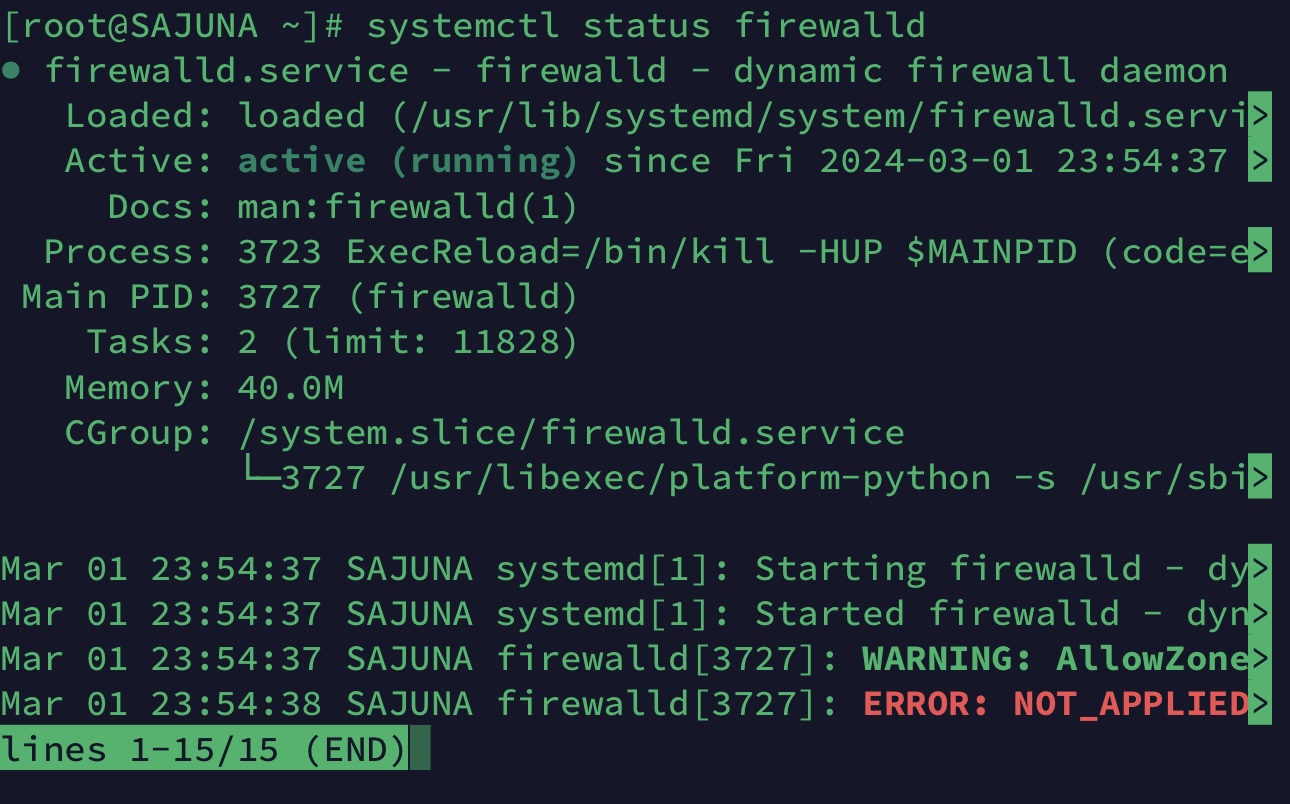
Task: Click the truncation arrow on the Loaded line
Action: tap(1260, 116)
